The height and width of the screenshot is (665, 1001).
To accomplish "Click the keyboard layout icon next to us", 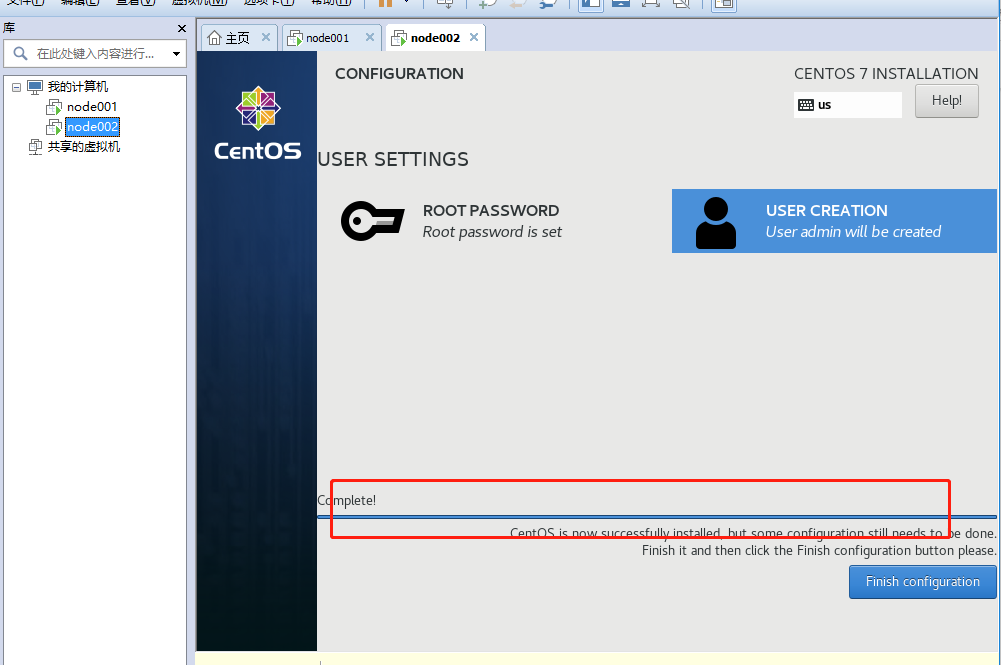I will pos(806,105).
